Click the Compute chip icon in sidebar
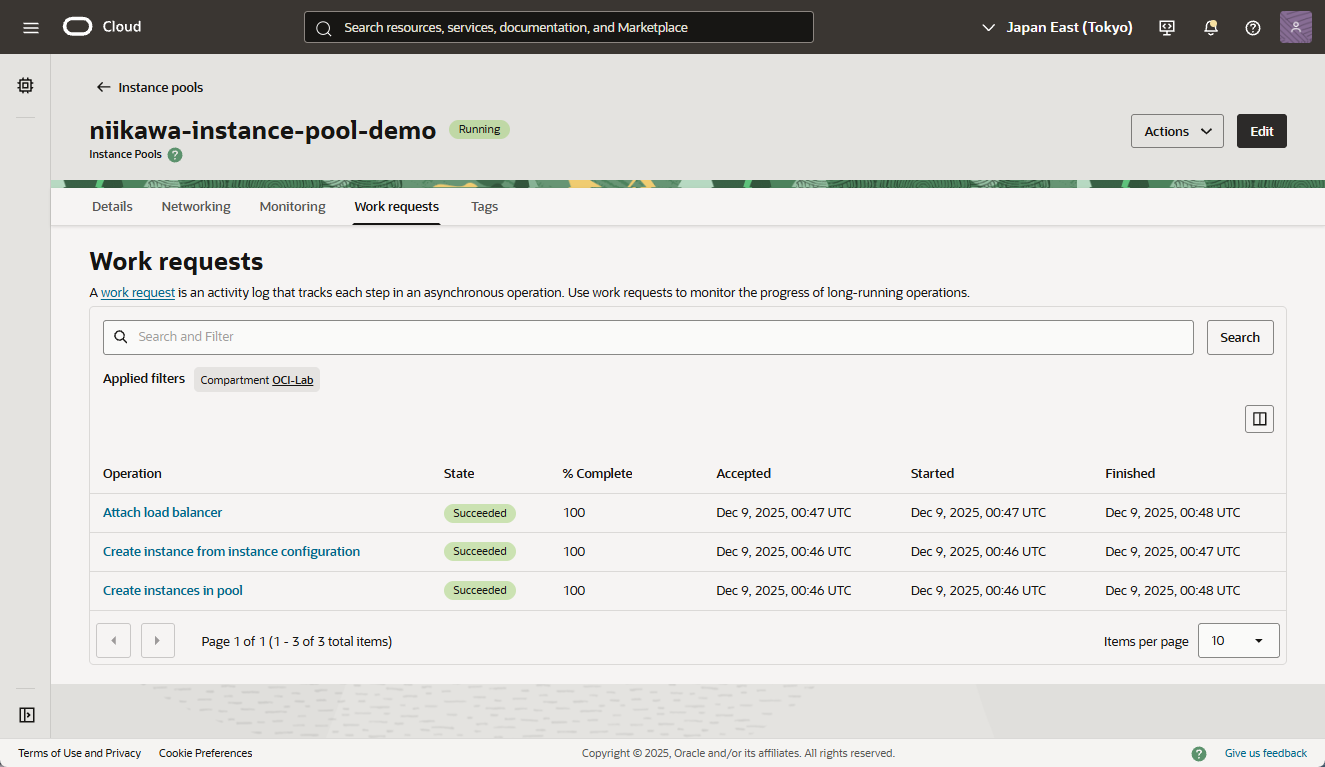 [x=26, y=86]
